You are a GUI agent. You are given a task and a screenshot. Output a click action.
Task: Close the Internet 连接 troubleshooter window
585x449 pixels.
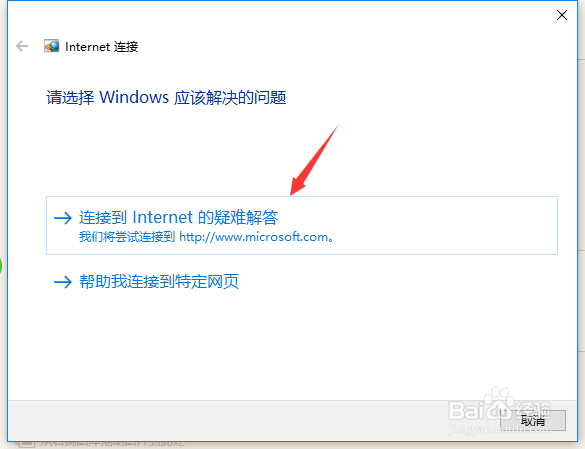click(561, 15)
